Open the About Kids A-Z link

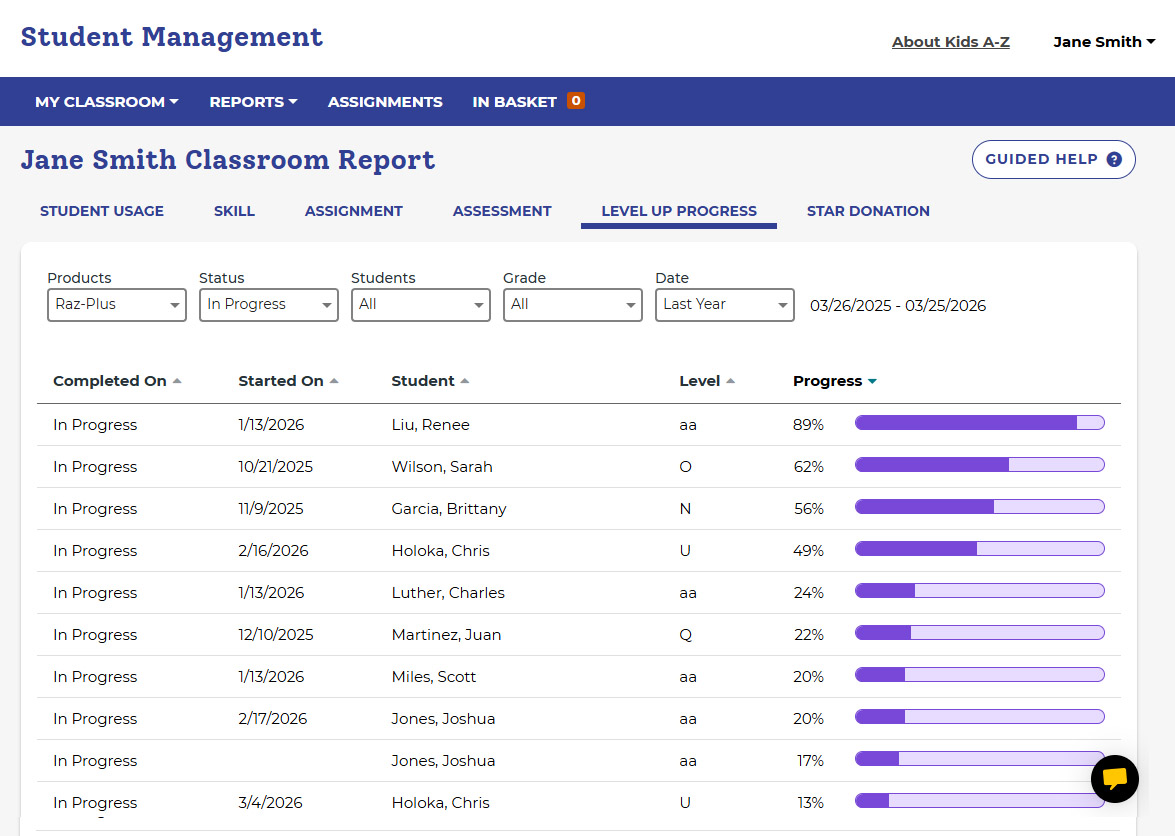[950, 42]
